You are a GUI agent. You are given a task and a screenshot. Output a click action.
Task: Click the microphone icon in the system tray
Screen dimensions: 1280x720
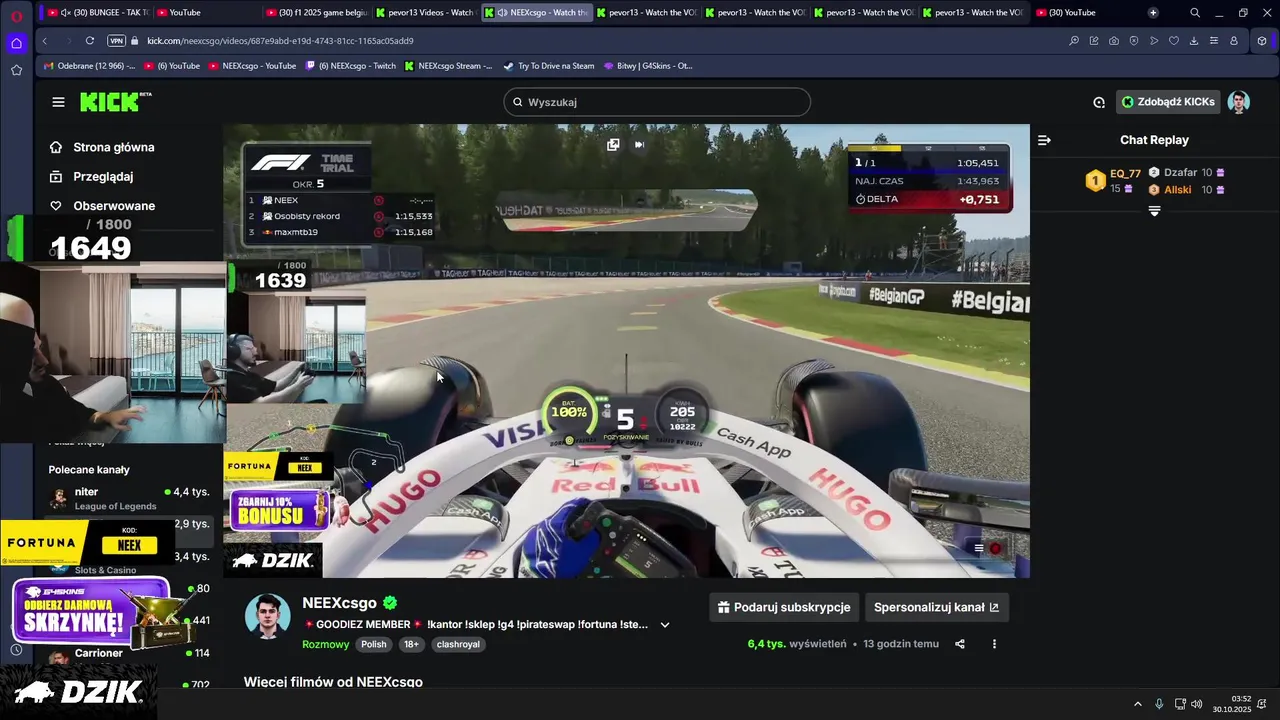(x=1159, y=704)
